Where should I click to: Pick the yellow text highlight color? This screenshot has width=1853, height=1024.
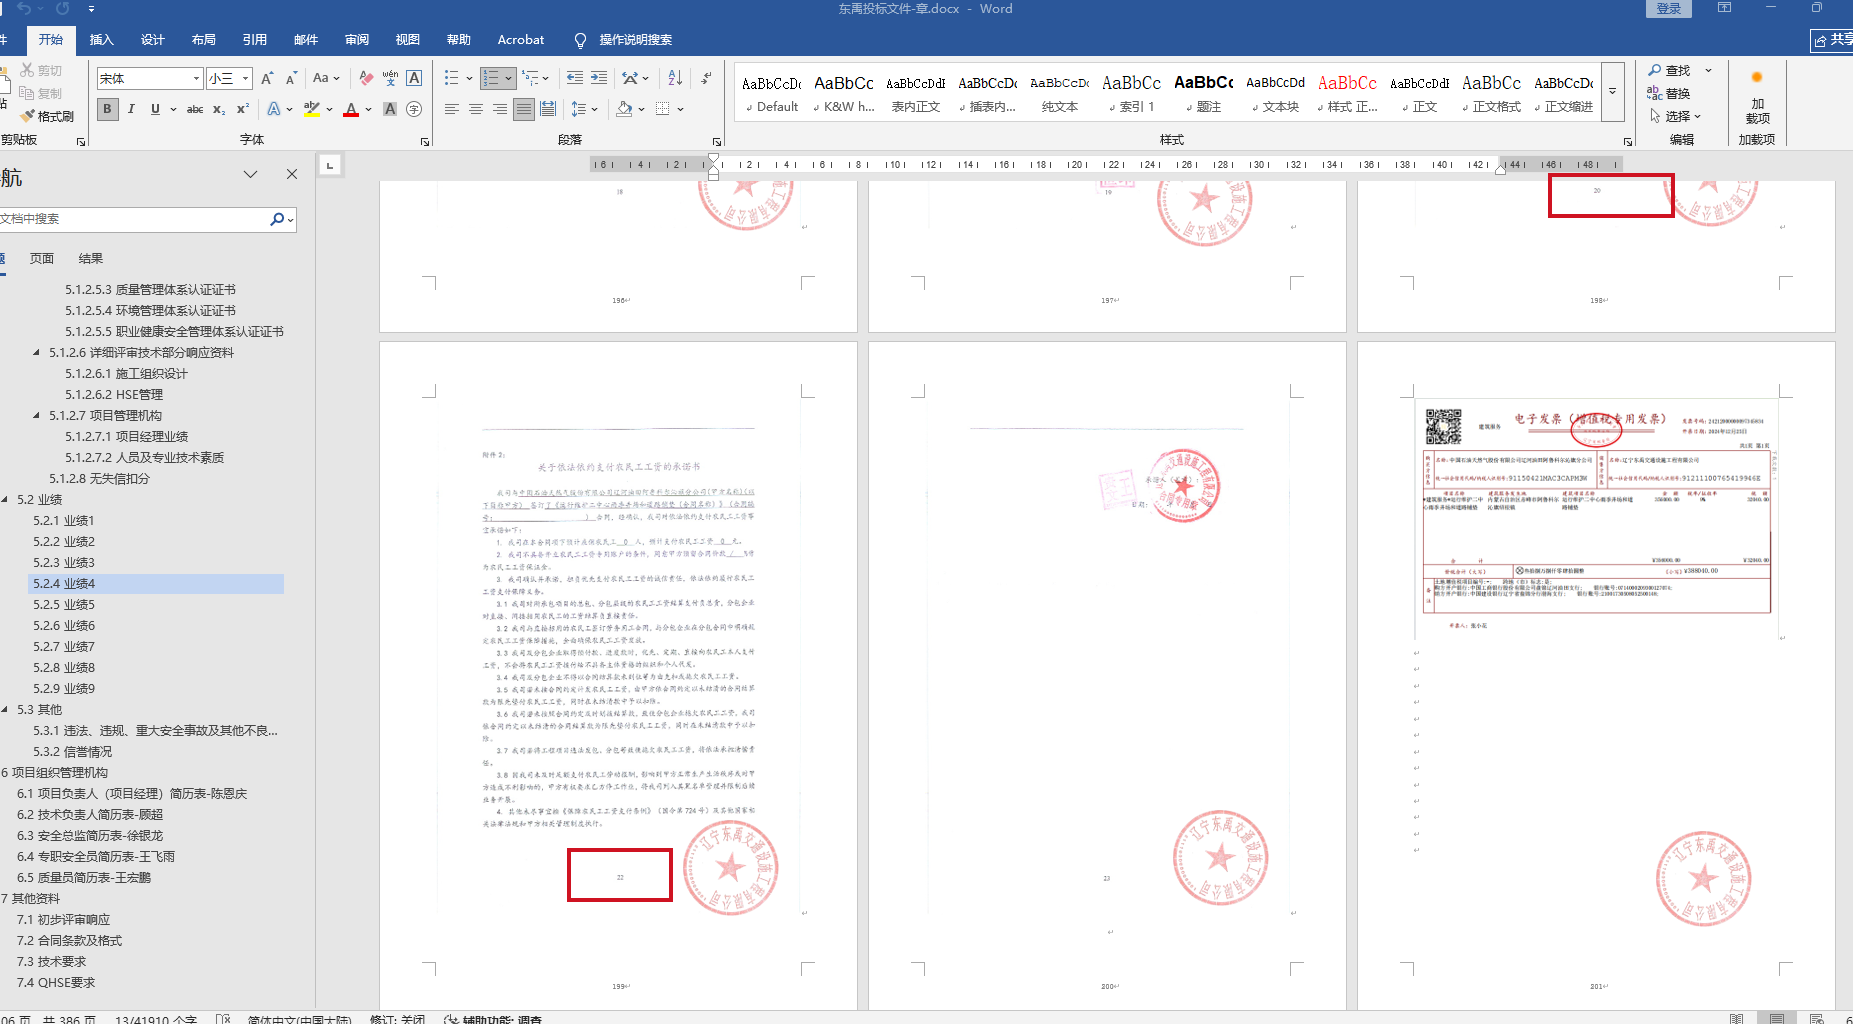pyautogui.click(x=312, y=109)
